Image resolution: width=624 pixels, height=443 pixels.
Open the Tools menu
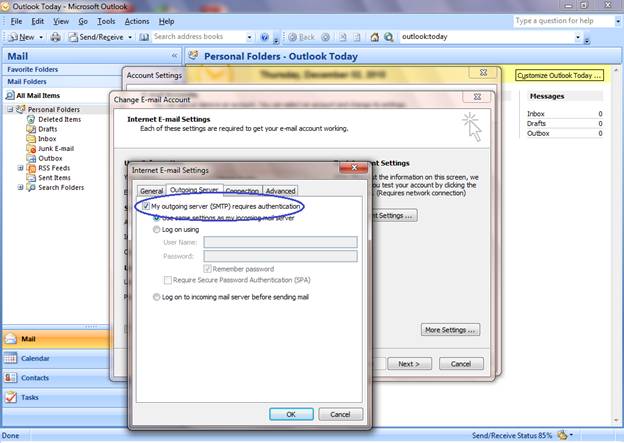pos(106,21)
